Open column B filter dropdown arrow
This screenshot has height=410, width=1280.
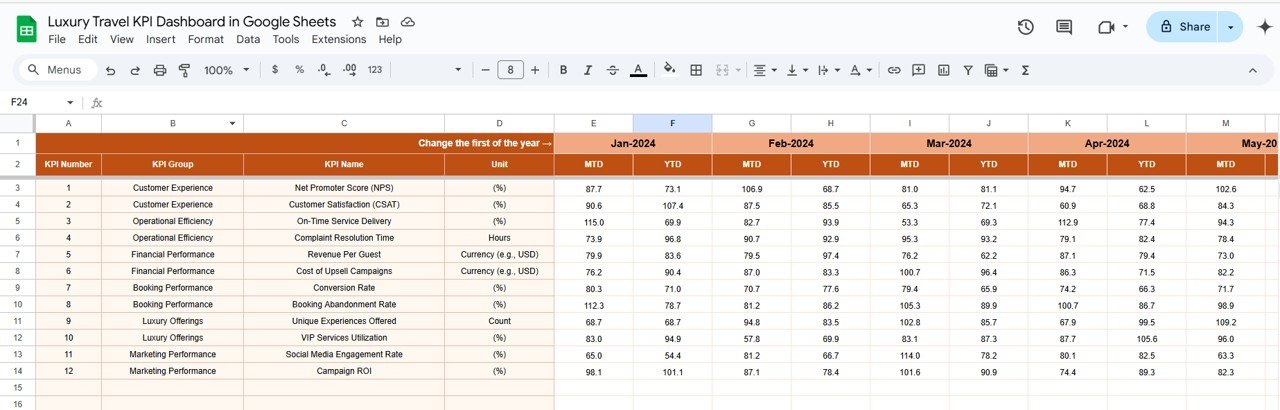click(233, 123)
